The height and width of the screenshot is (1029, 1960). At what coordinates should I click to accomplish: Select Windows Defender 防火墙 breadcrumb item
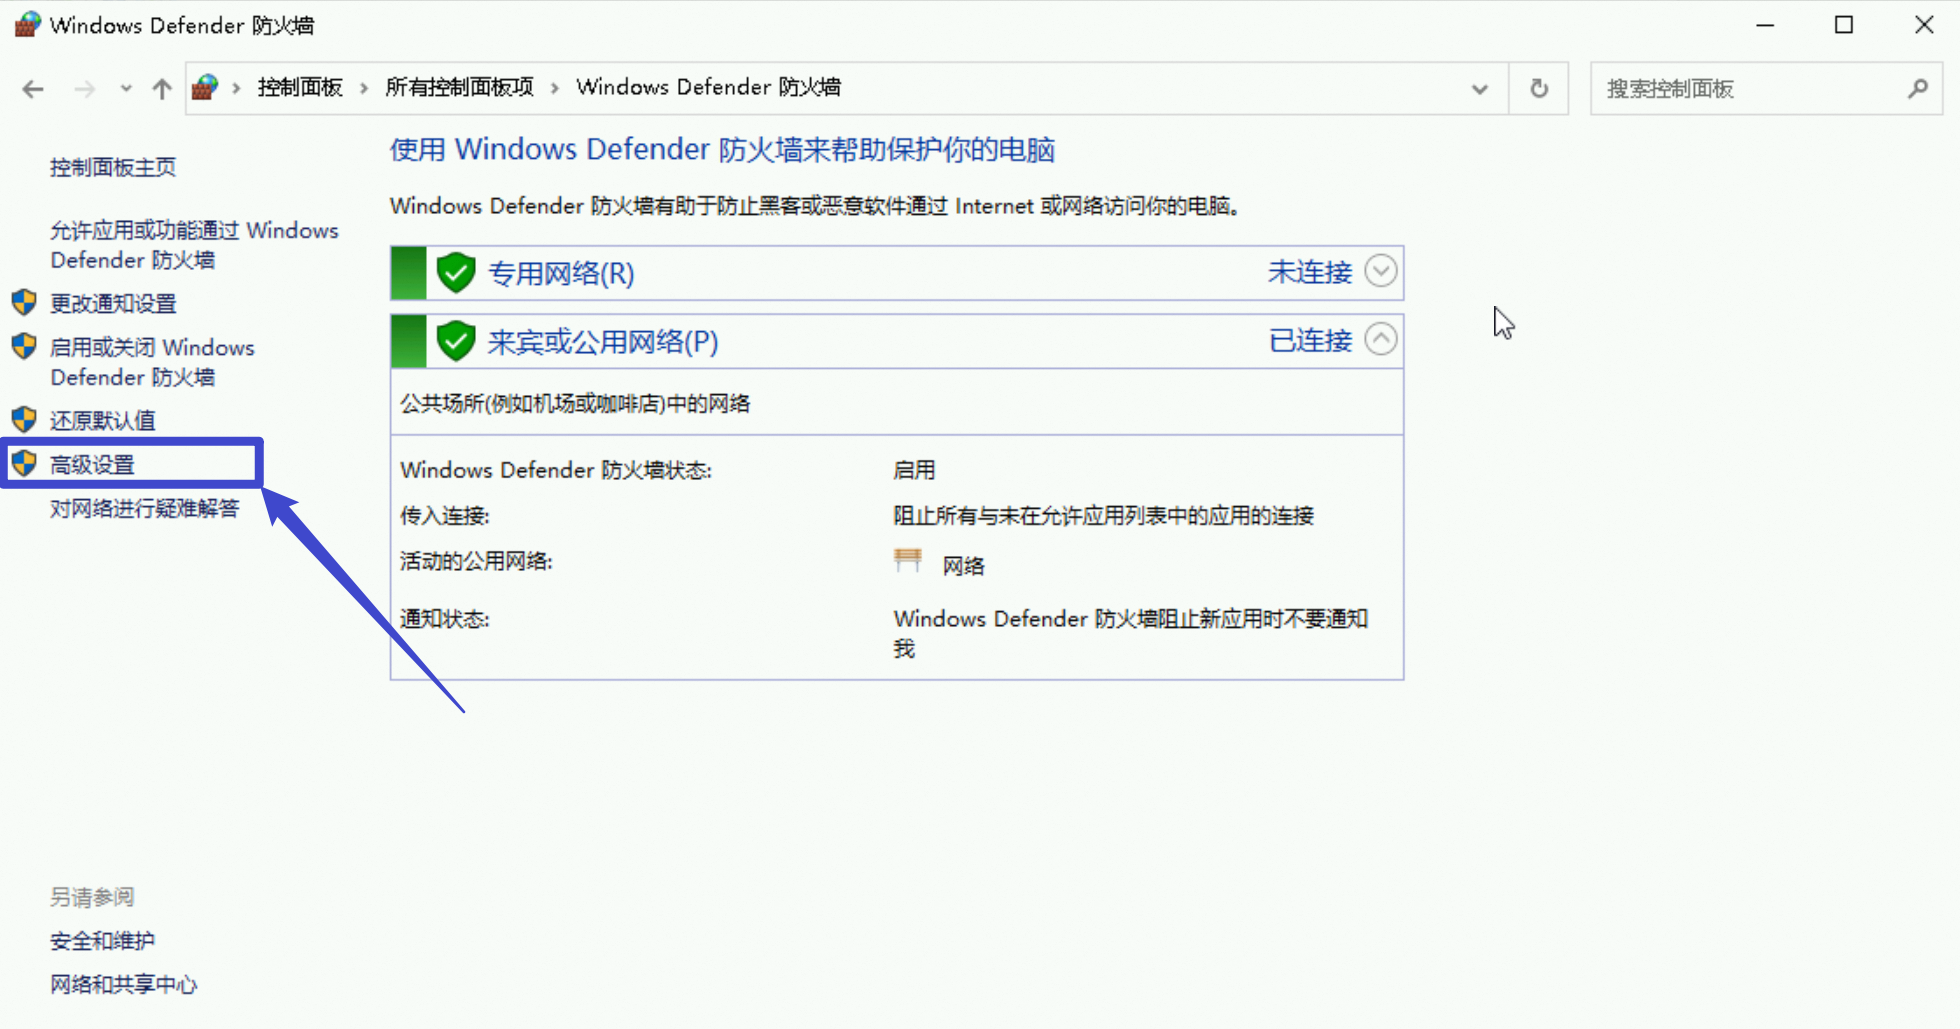(708, 88)
